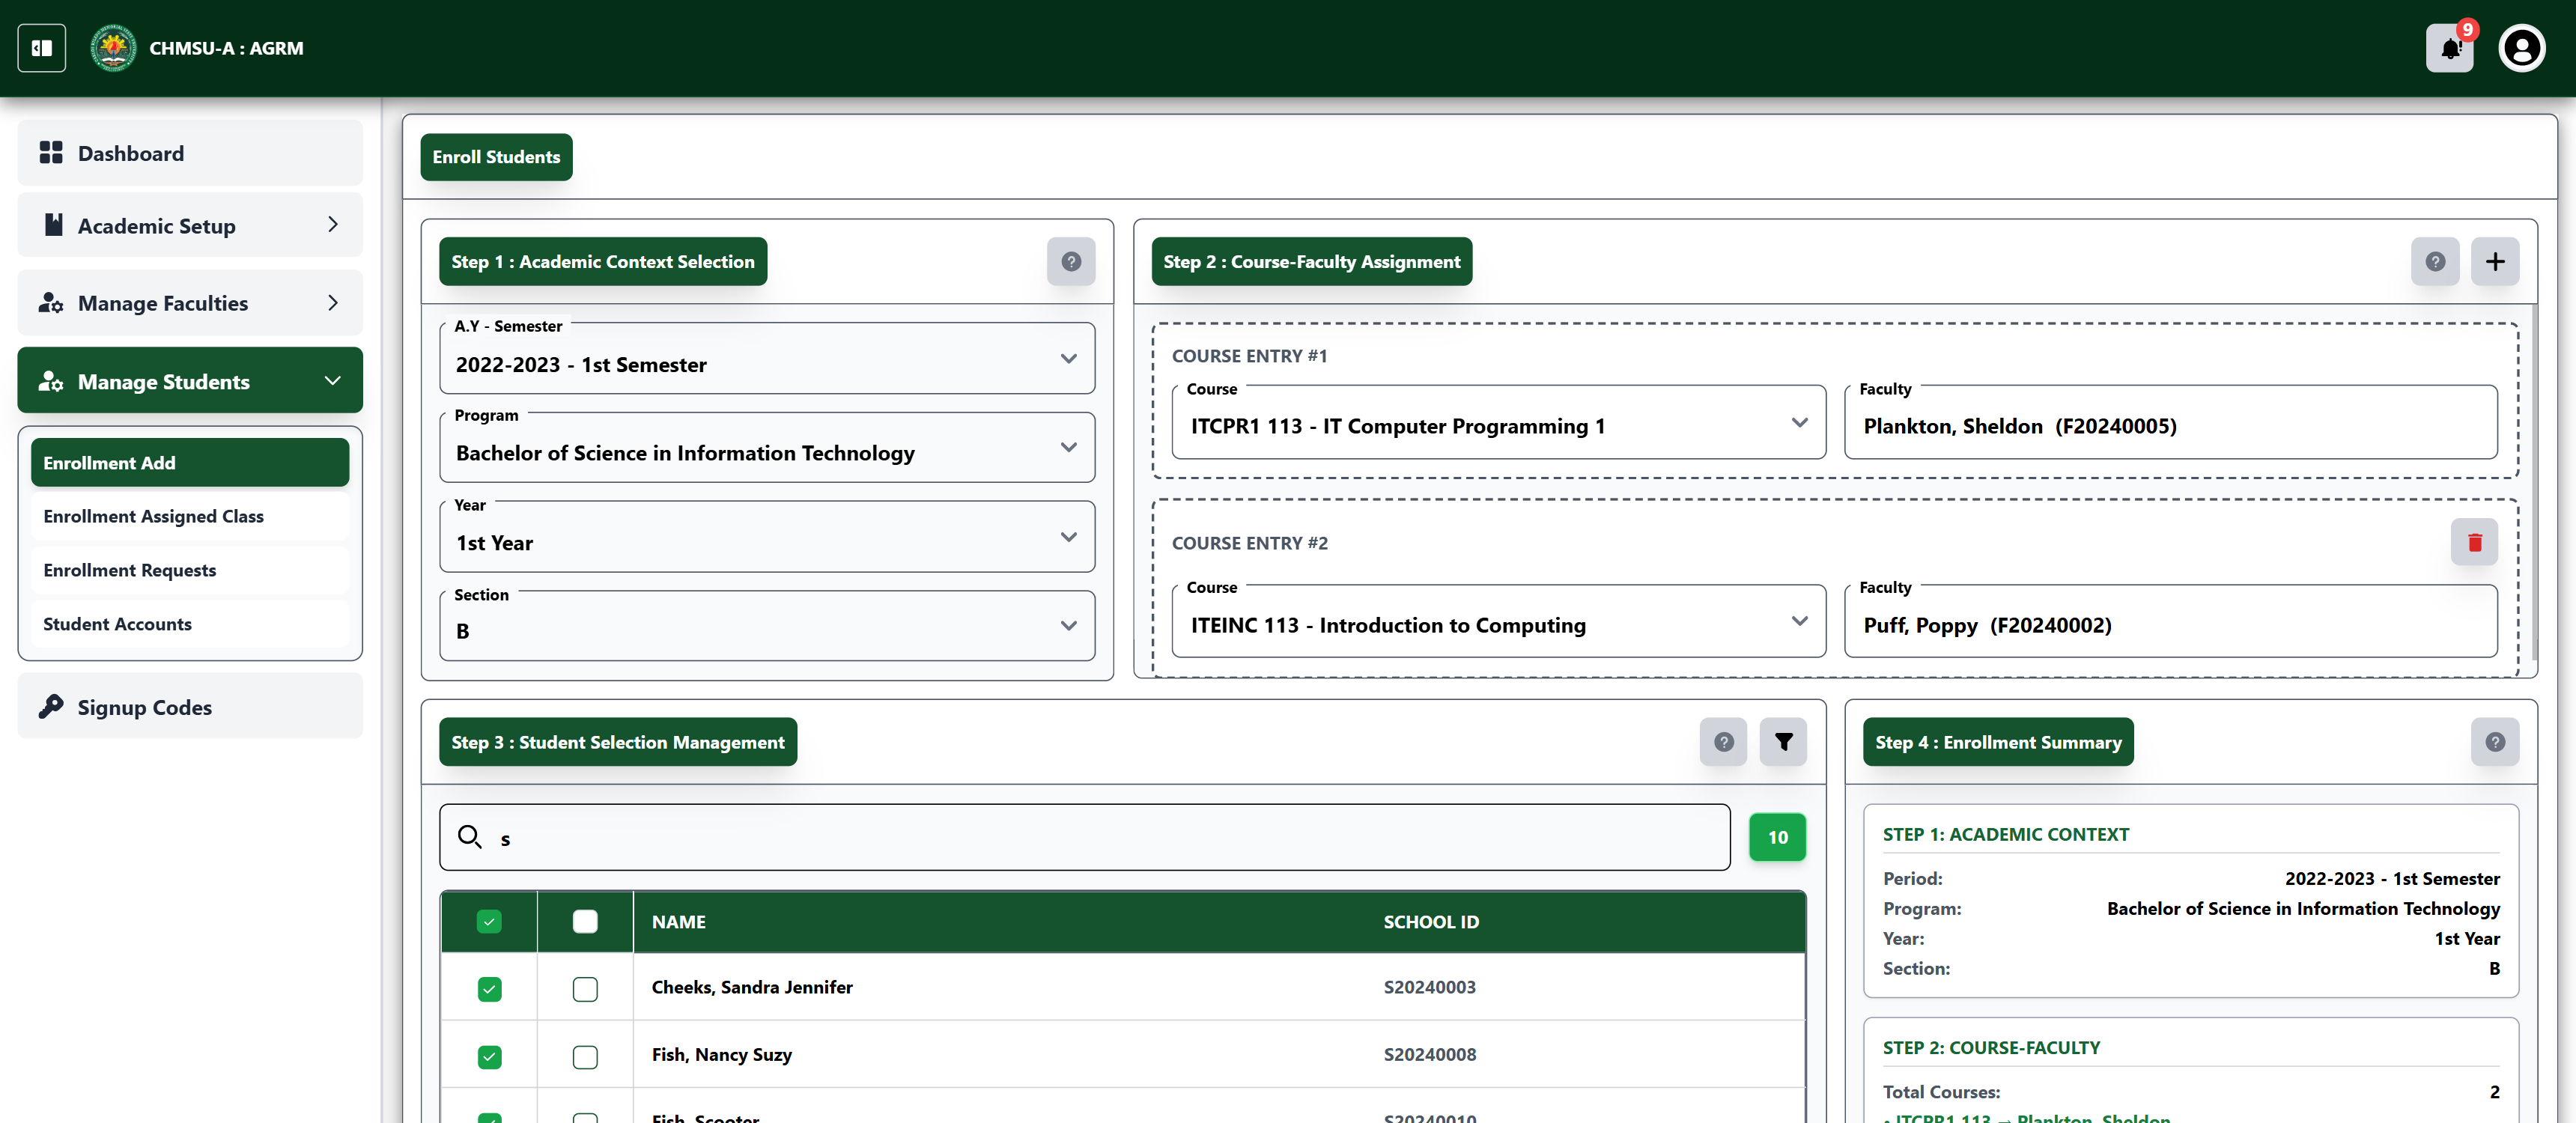Viewport: 2576px width, 1123px height.
Task: Open the Section dropdown
Action: pyautogui.click(x=767, y=626)
